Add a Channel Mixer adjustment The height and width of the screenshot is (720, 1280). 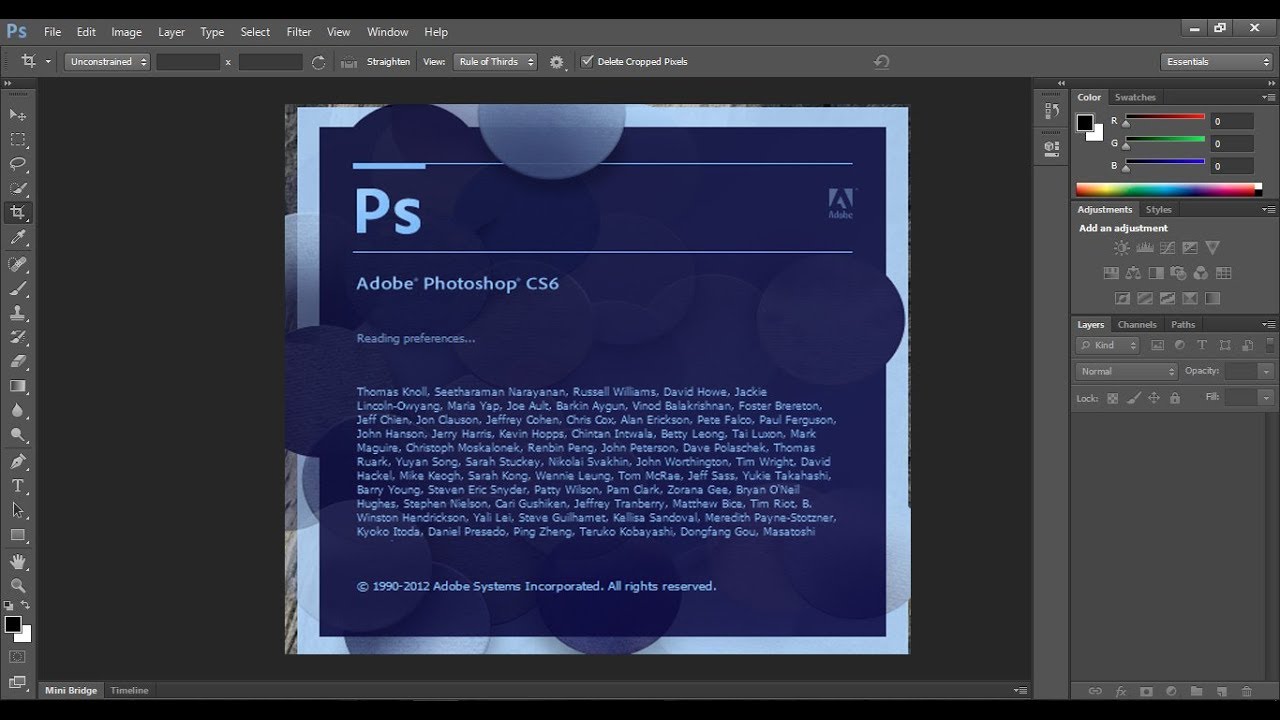coord(1201,273)
